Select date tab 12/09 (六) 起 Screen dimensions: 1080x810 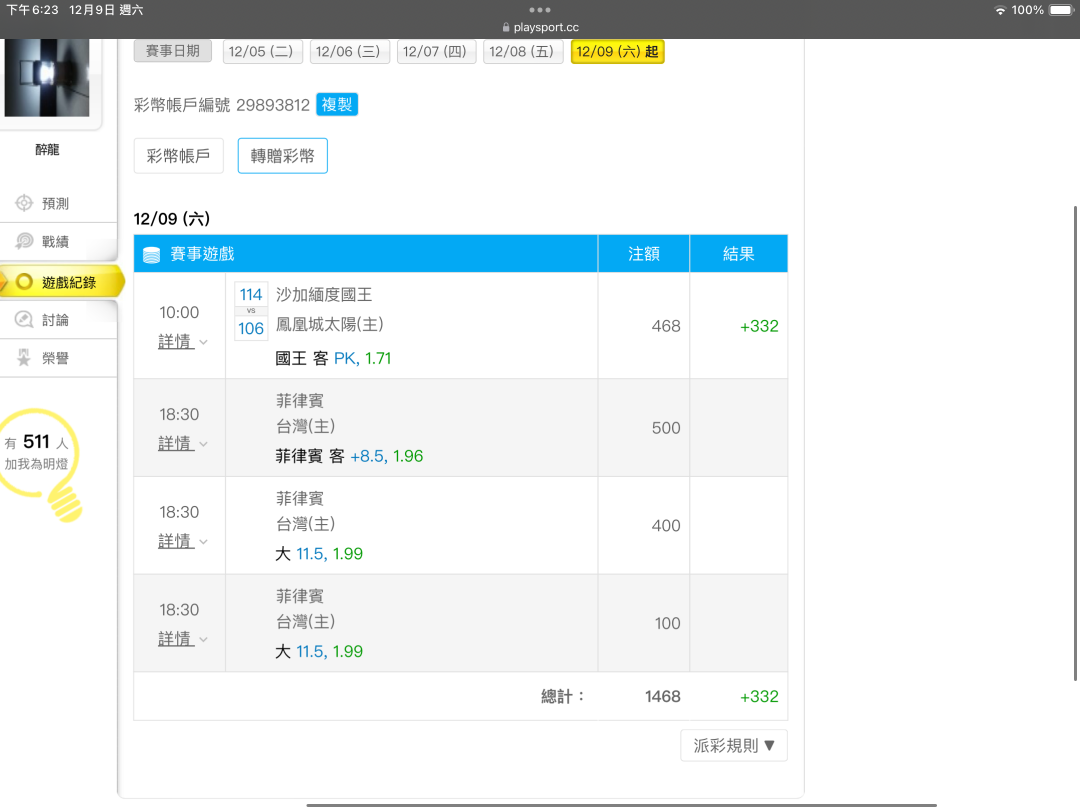pyautogui.click(x=617, y=52)
